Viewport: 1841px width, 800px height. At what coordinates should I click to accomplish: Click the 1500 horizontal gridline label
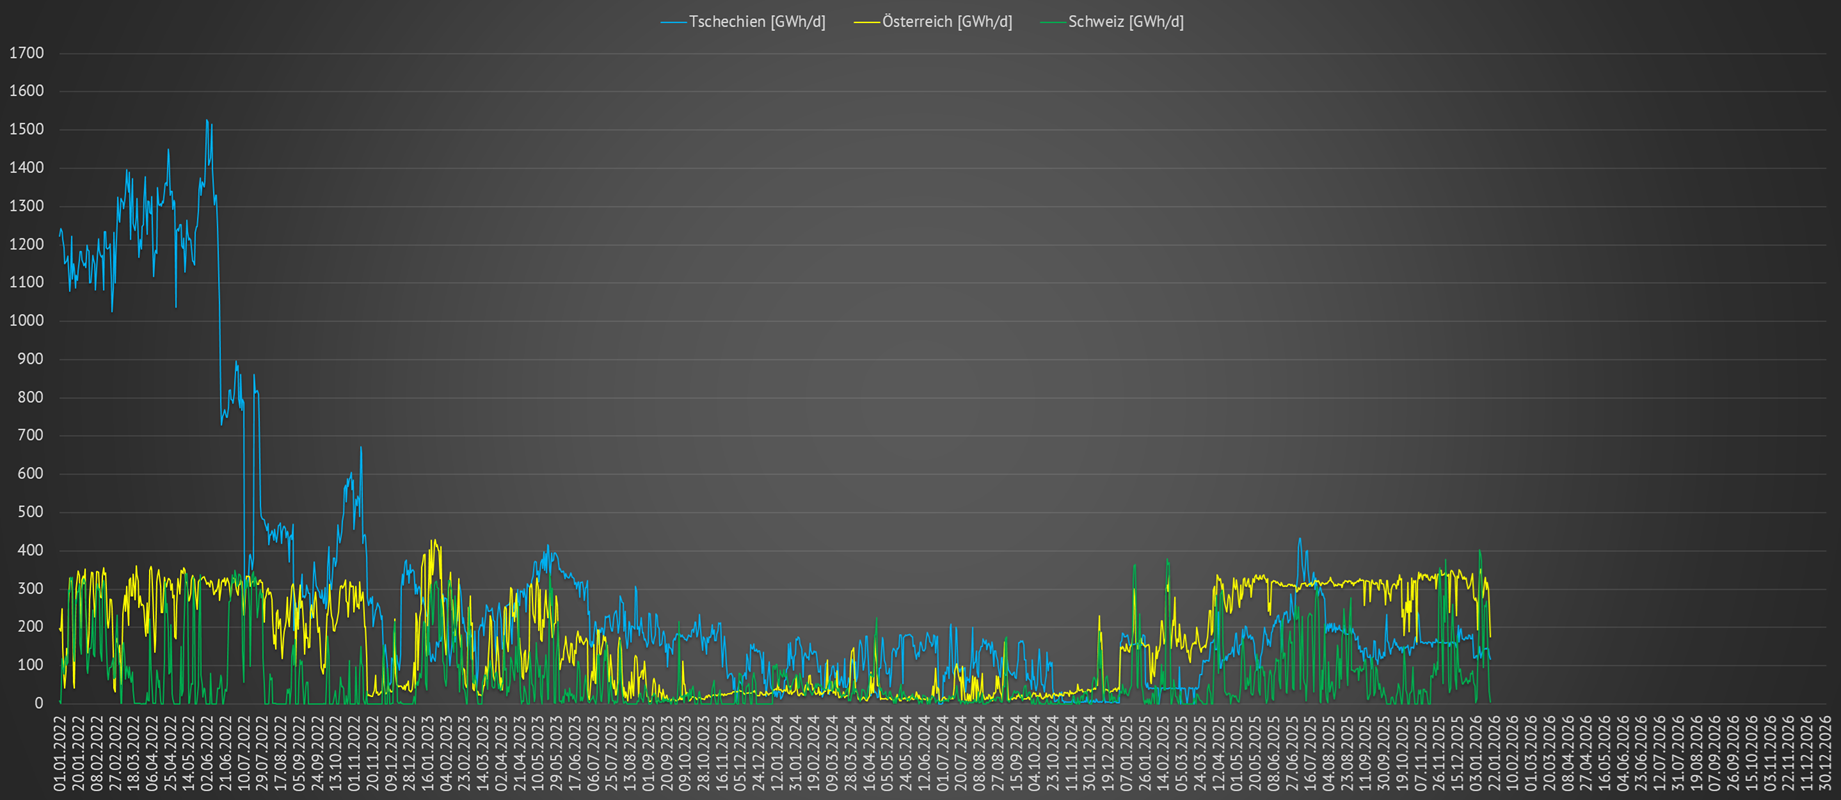click(26, 129)
